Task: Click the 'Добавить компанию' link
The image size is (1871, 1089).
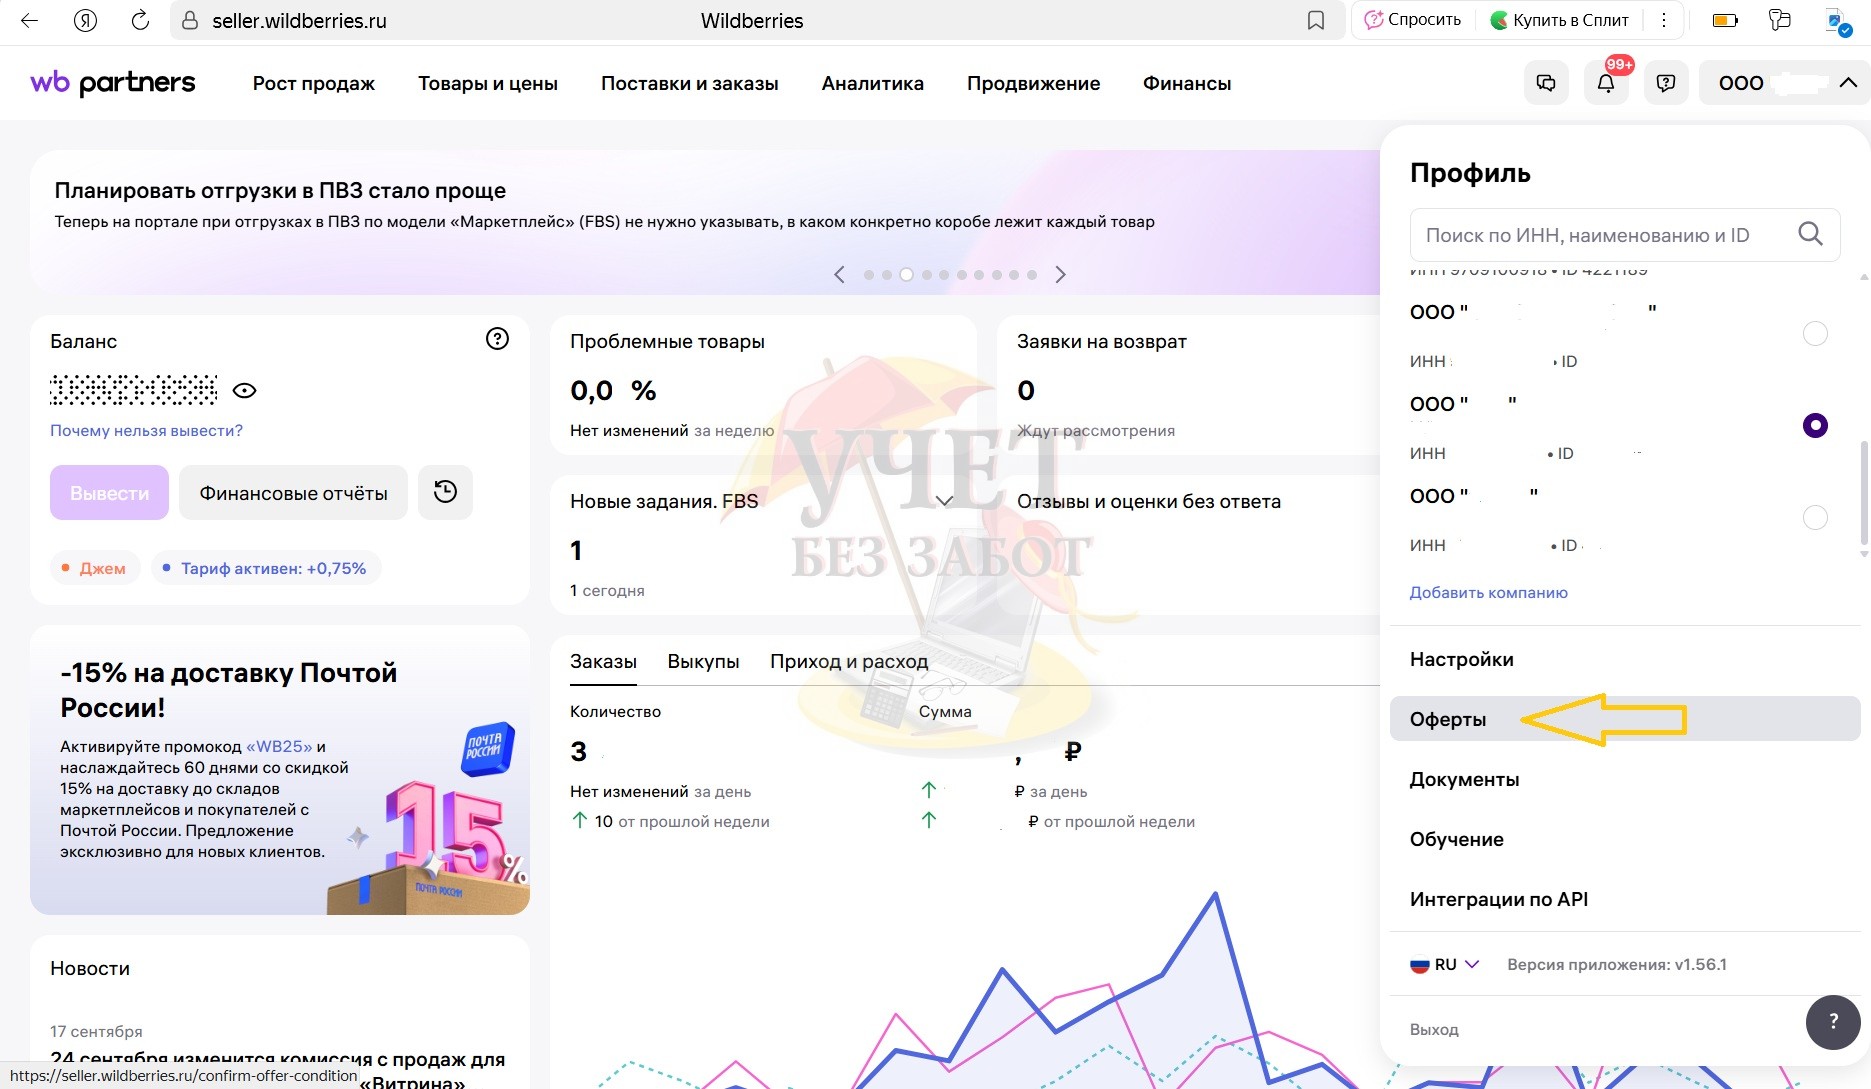Action: (x=1488, y=593)
